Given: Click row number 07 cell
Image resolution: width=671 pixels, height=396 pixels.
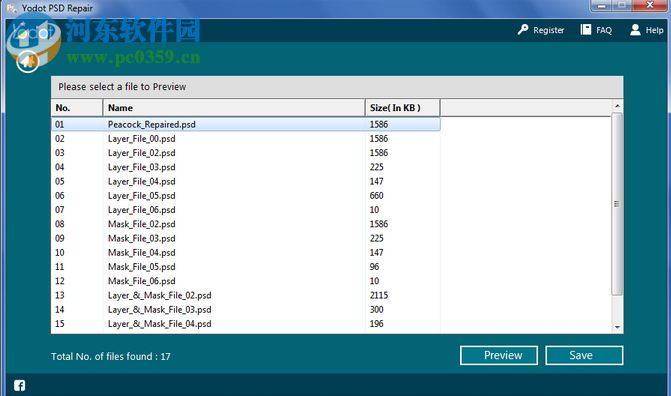Looking at the screenshot, I should pyautogui.click(x=60, y=210).
